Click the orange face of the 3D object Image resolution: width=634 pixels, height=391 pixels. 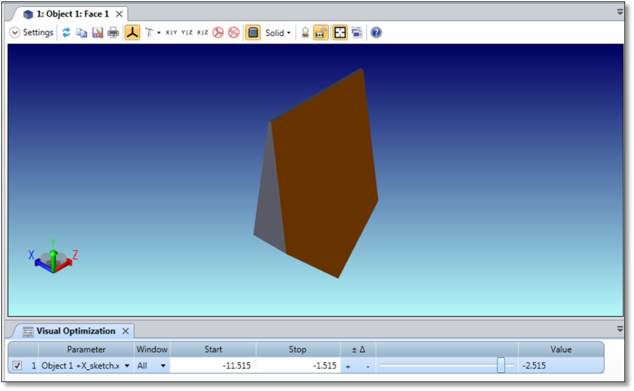[325, 174]
